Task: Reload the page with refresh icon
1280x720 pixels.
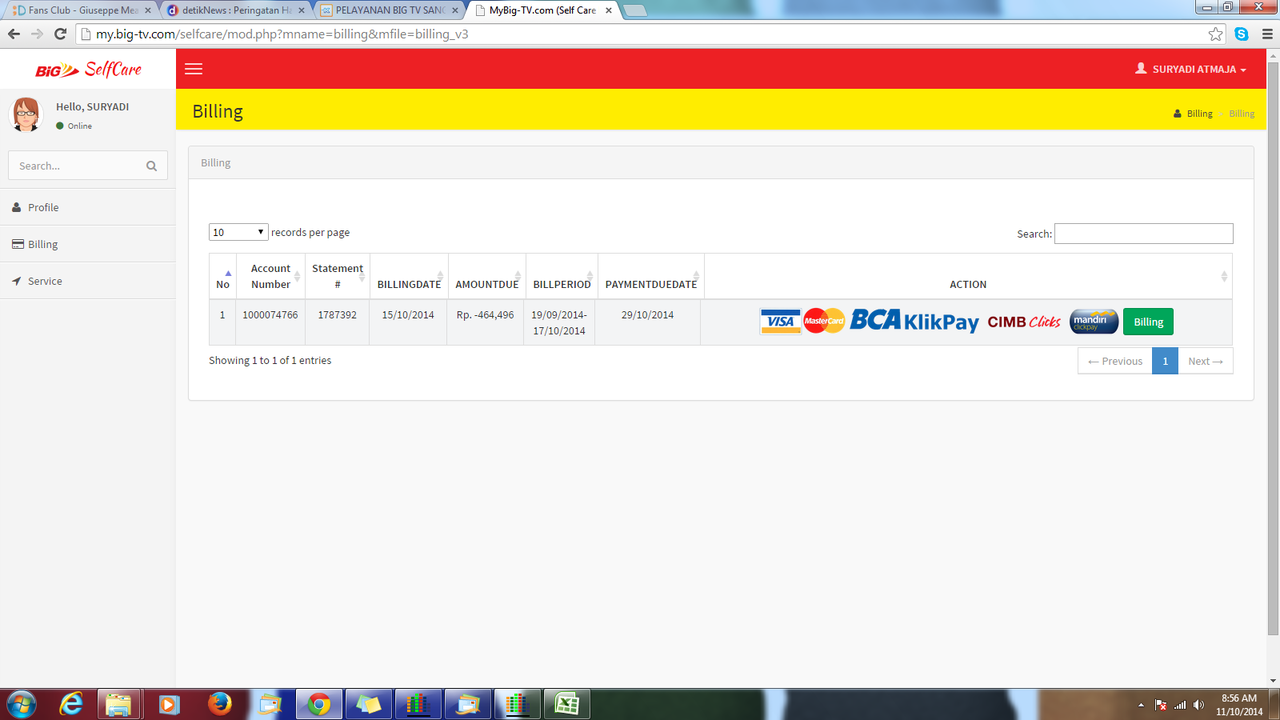Action: (60, 34)
